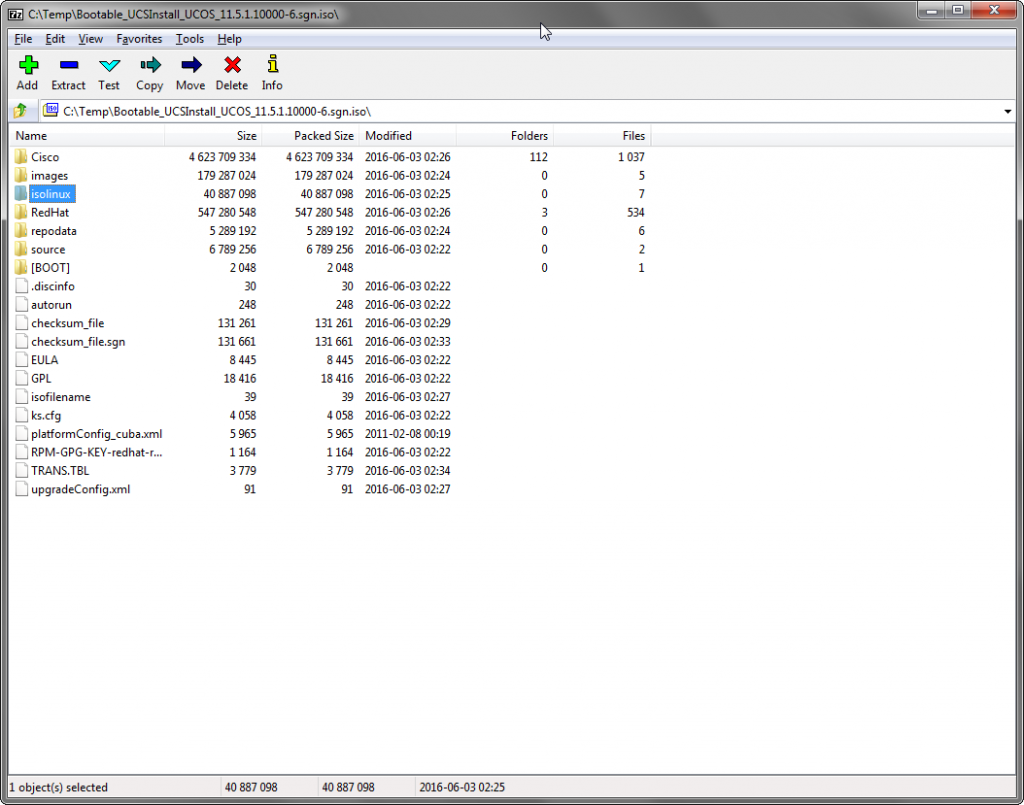Click the 2011-02-08 00:19 modified date
This screenshot has width=1024, height=805.
point(408,434)
